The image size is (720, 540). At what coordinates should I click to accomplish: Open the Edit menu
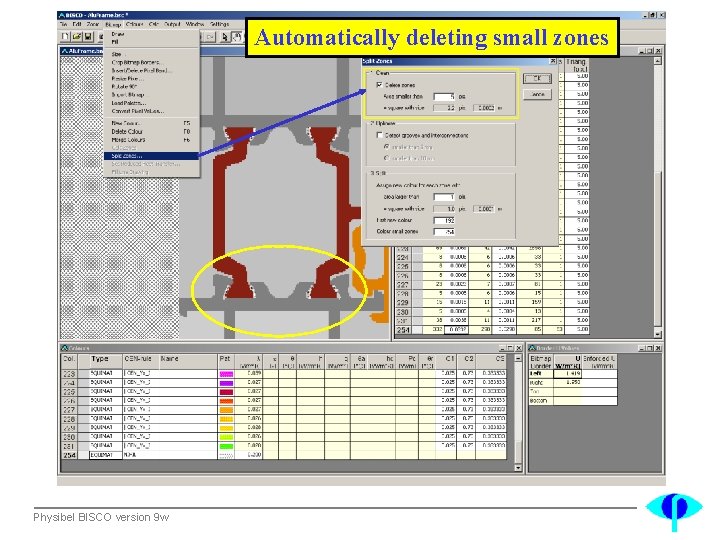tap(77, 24)
